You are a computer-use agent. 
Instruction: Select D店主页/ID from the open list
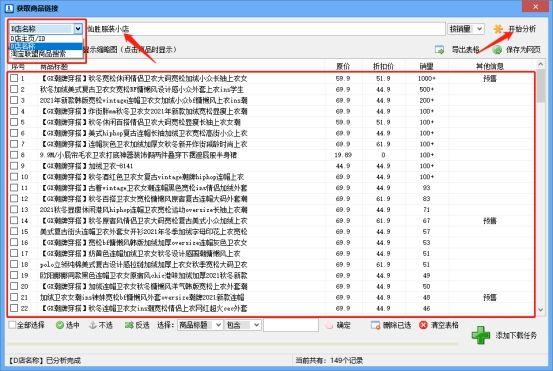coord(46,38)
